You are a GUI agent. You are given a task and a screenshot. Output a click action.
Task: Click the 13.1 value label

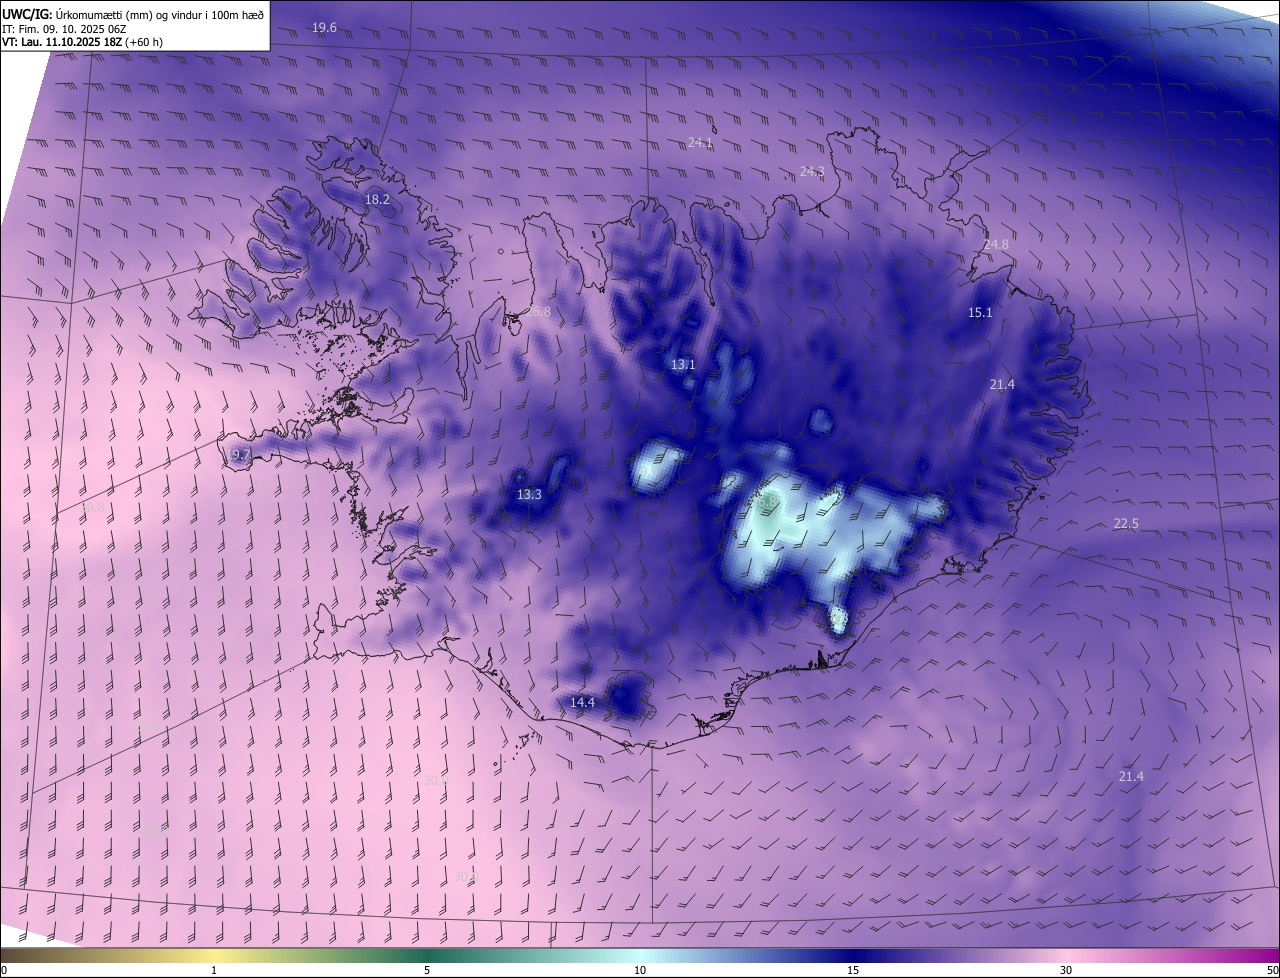click(683, 365)
